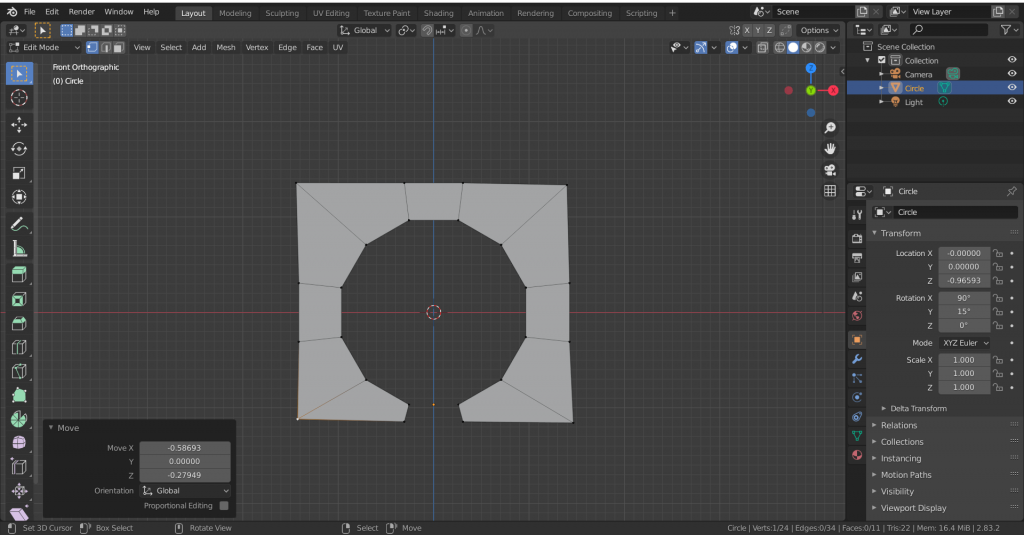This screenshot has height=535, width=1024.
Task: Click the Location Z value field
Action: [964, 281]
